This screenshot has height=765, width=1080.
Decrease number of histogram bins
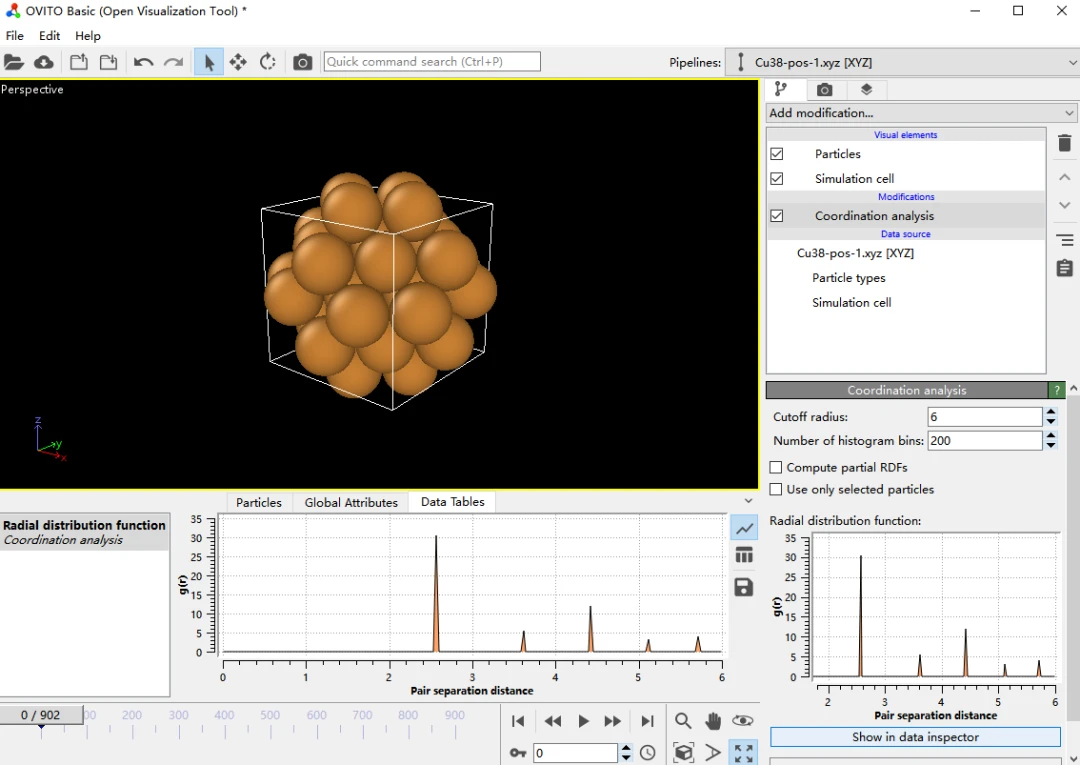[x=1051, y=446]
